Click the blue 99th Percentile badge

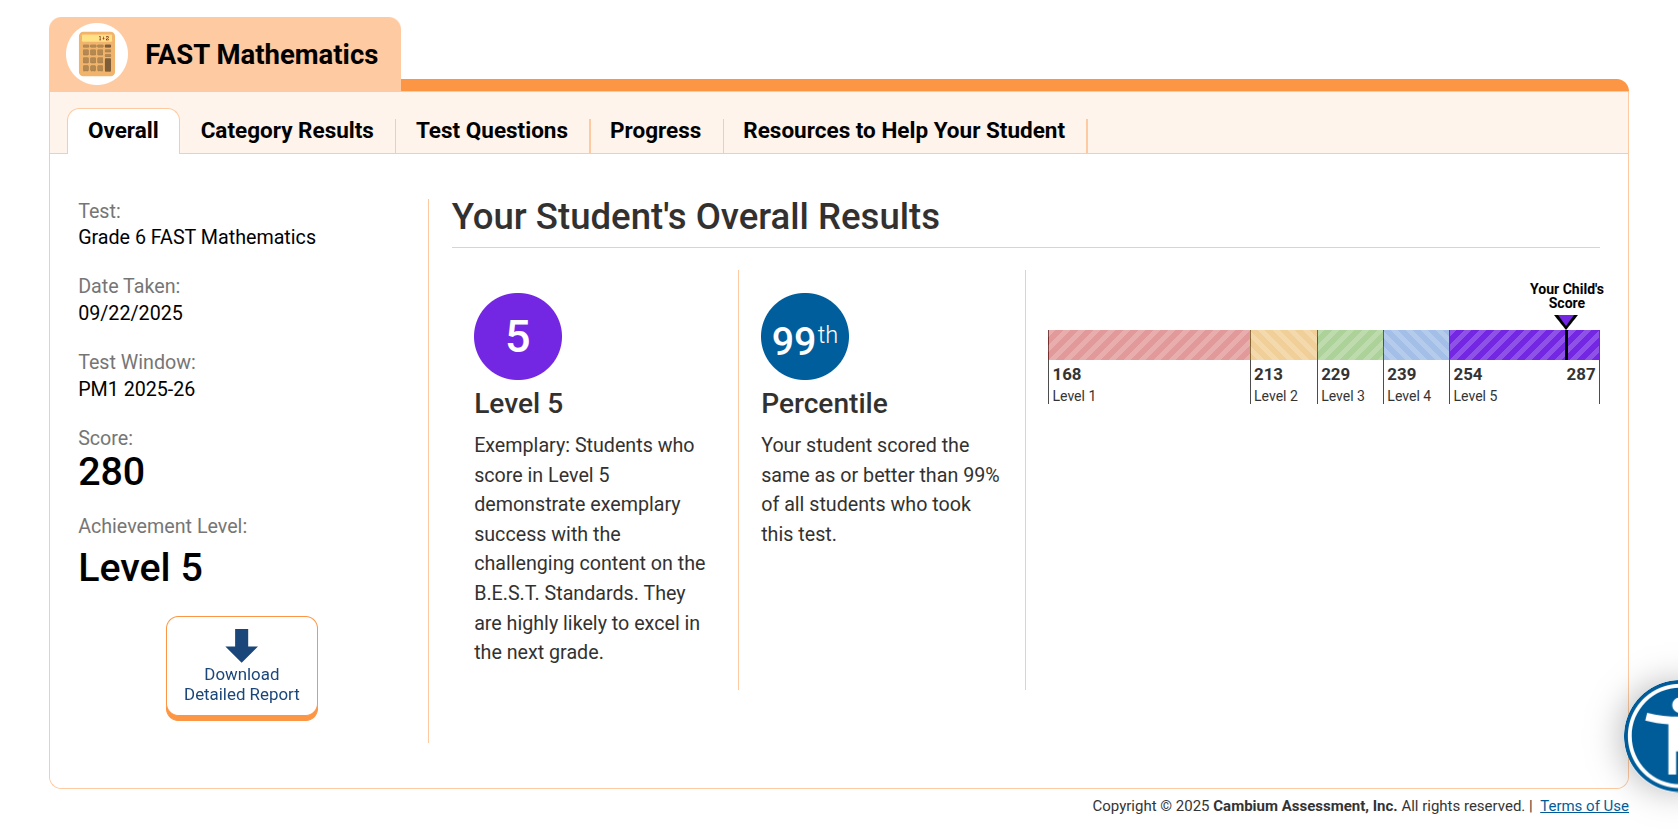click(804, 336)
